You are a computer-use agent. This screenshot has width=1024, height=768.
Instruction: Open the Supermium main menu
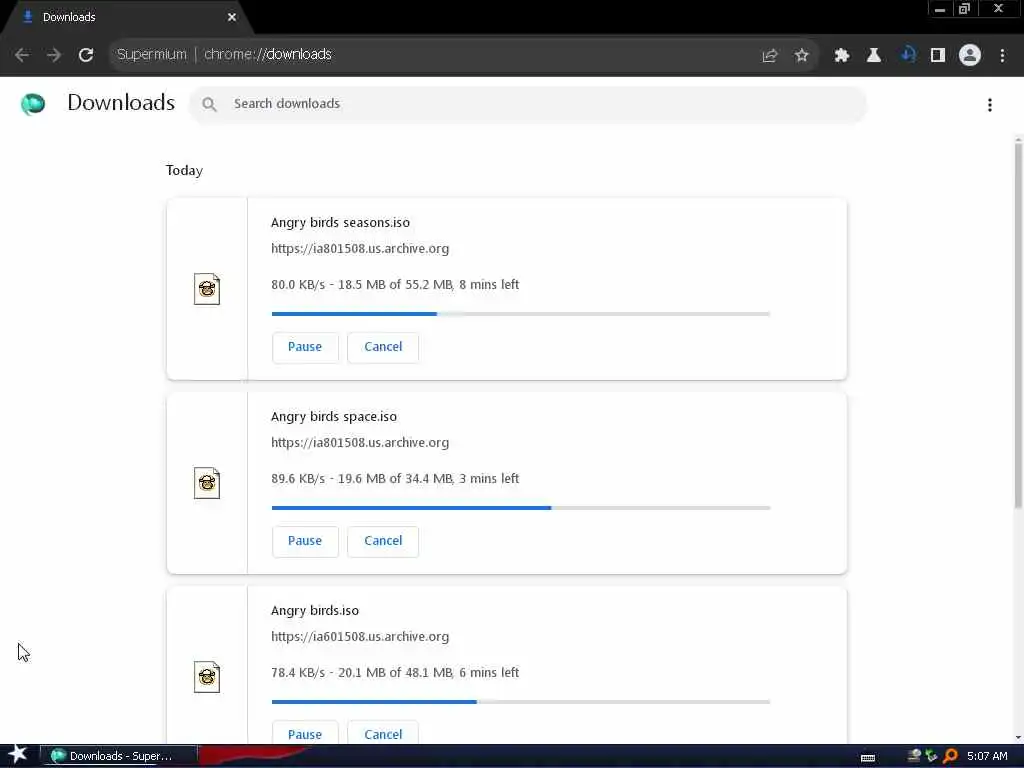pos(1002,56)
